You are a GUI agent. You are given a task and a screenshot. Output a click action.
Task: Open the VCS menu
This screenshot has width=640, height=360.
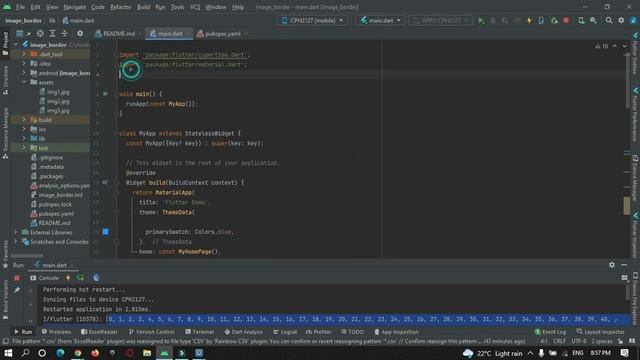(x=195, y=7)
